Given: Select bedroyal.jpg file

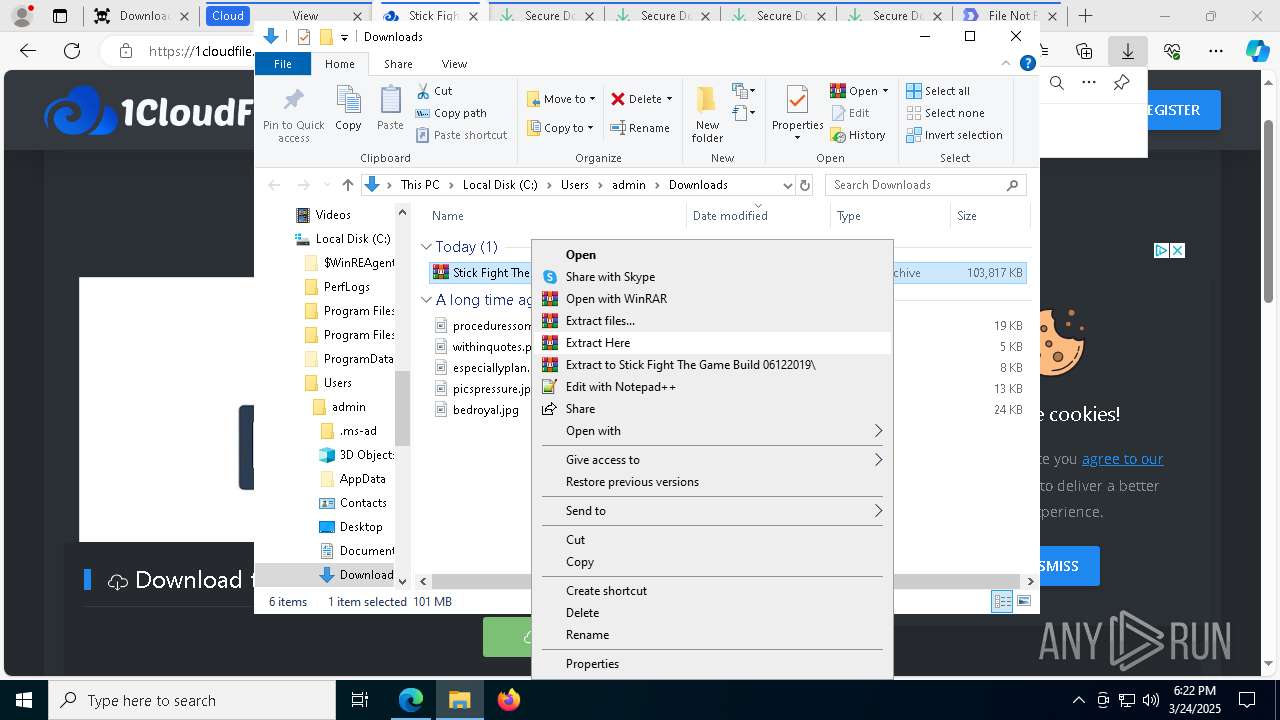Looking at the screenshot, I should (x=485, y=410).
